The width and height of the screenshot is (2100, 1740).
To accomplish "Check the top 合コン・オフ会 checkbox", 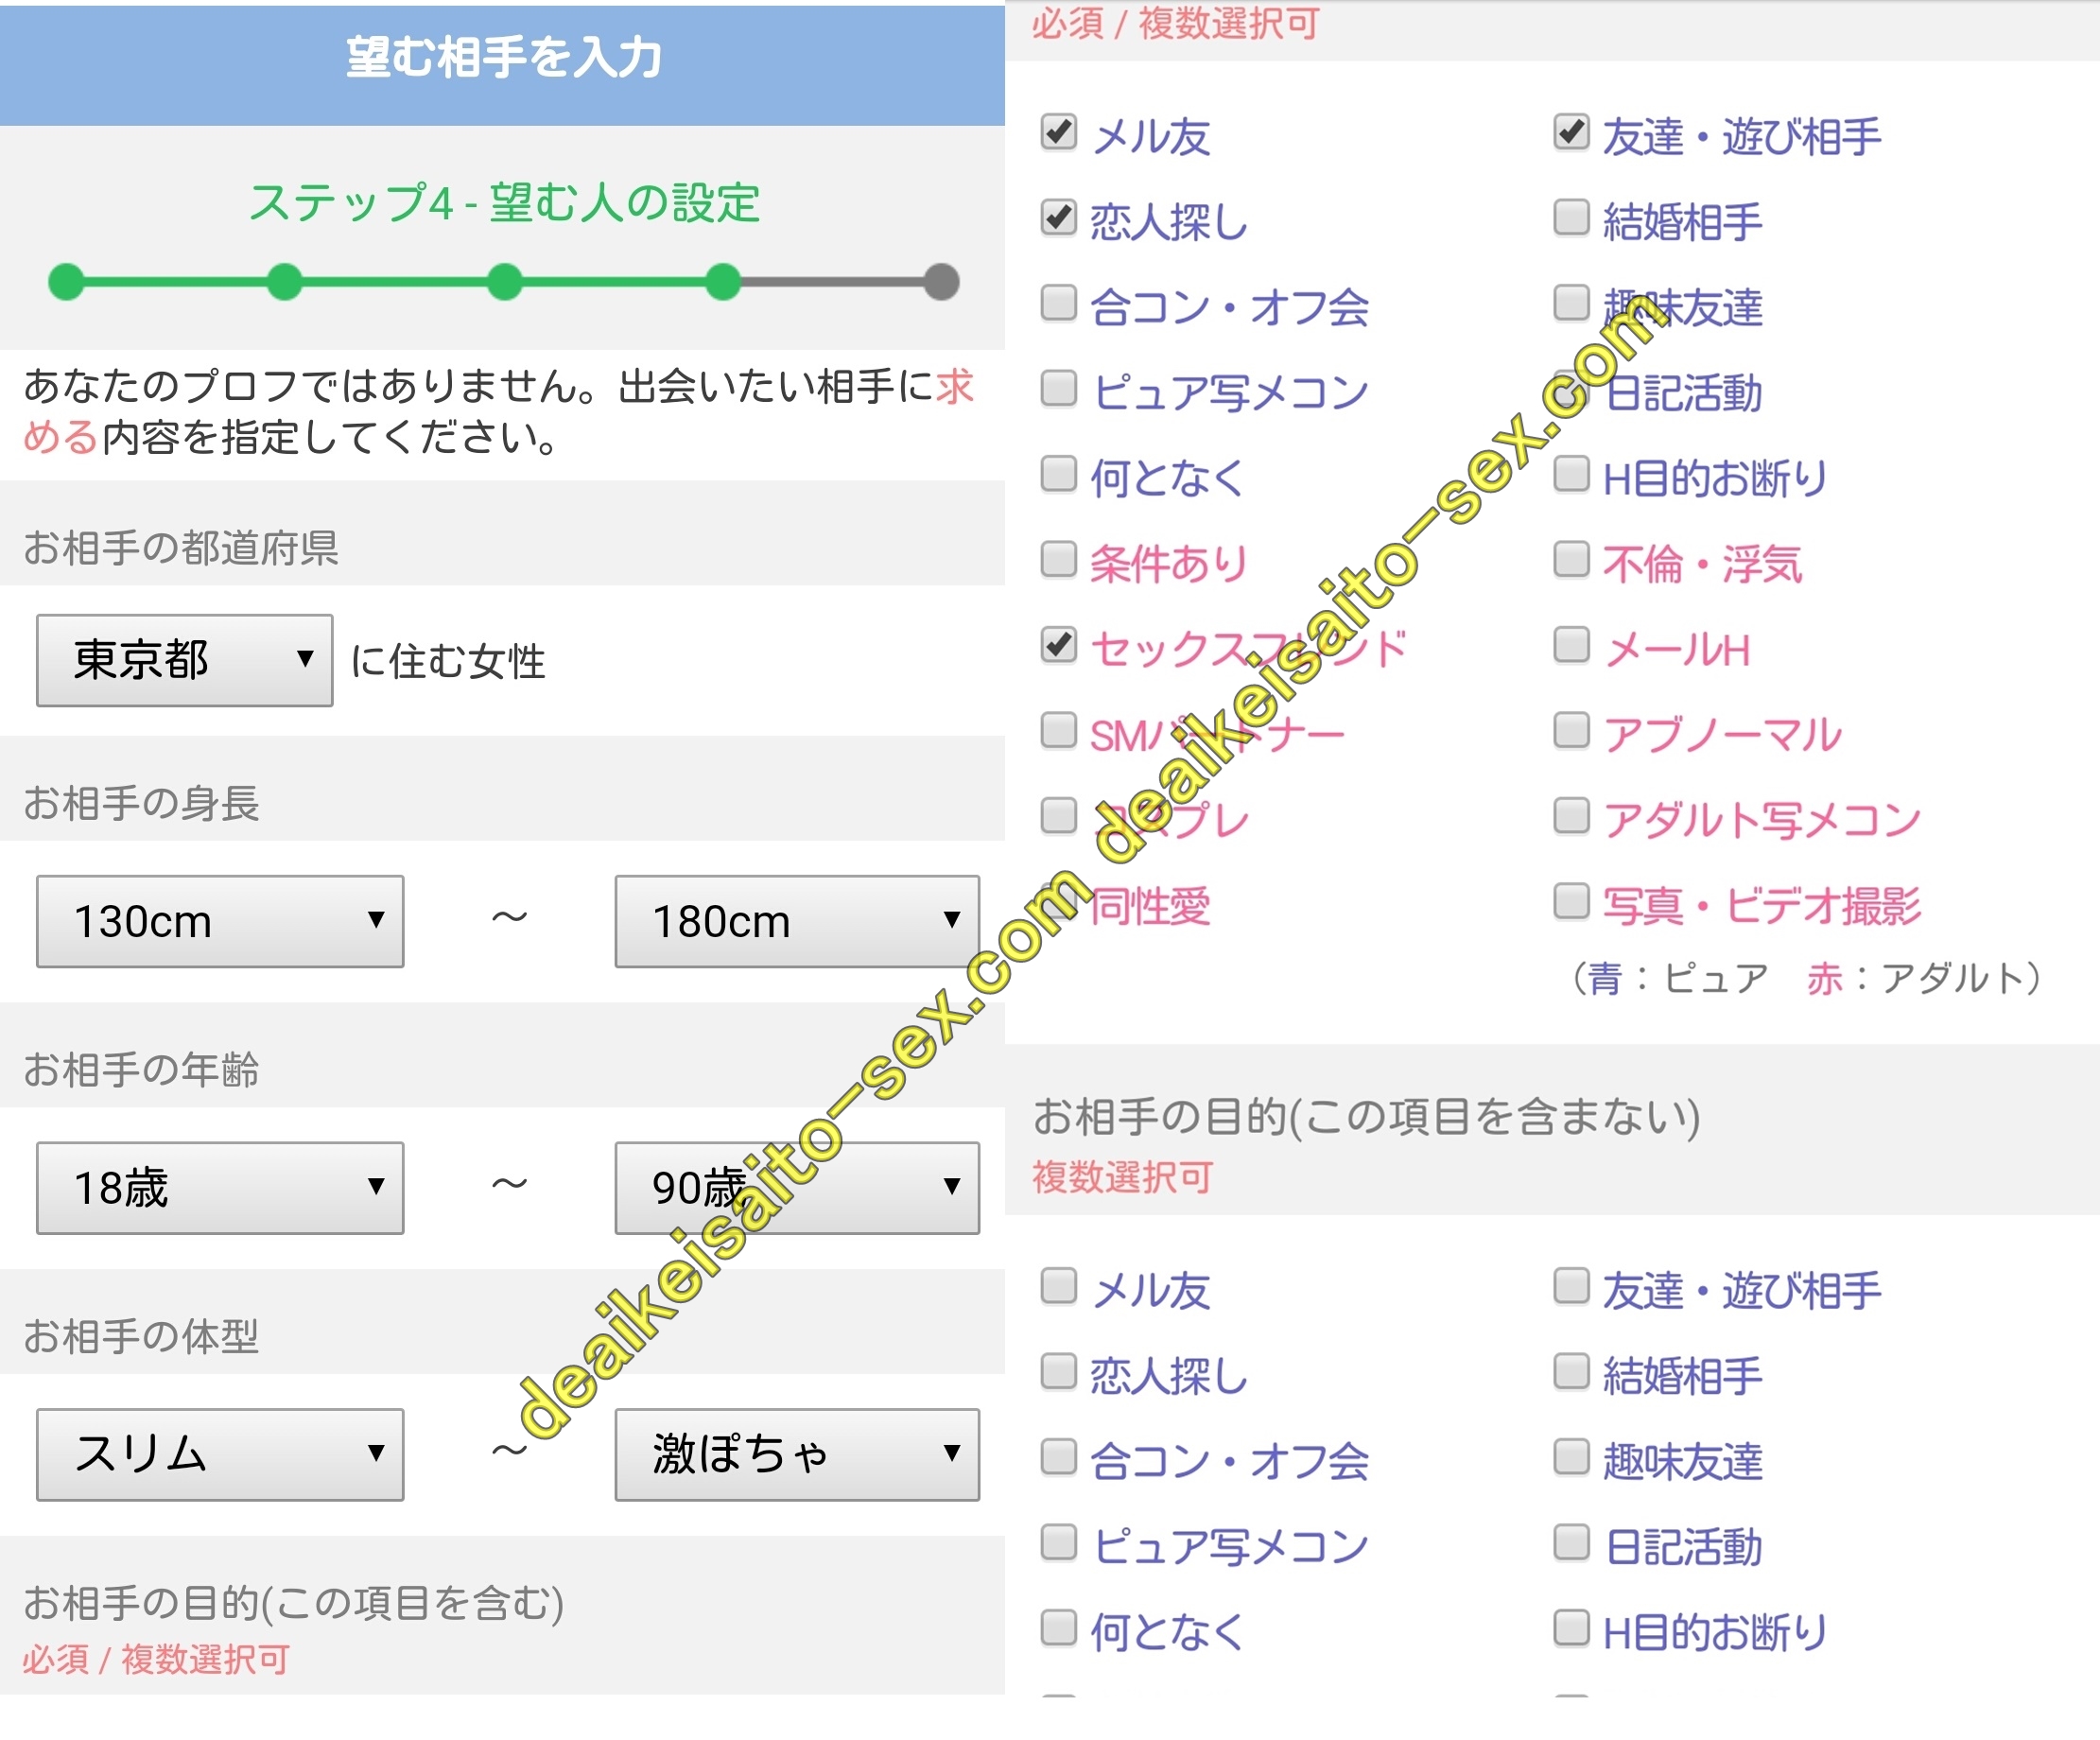I will click(x=1058, y=302).
